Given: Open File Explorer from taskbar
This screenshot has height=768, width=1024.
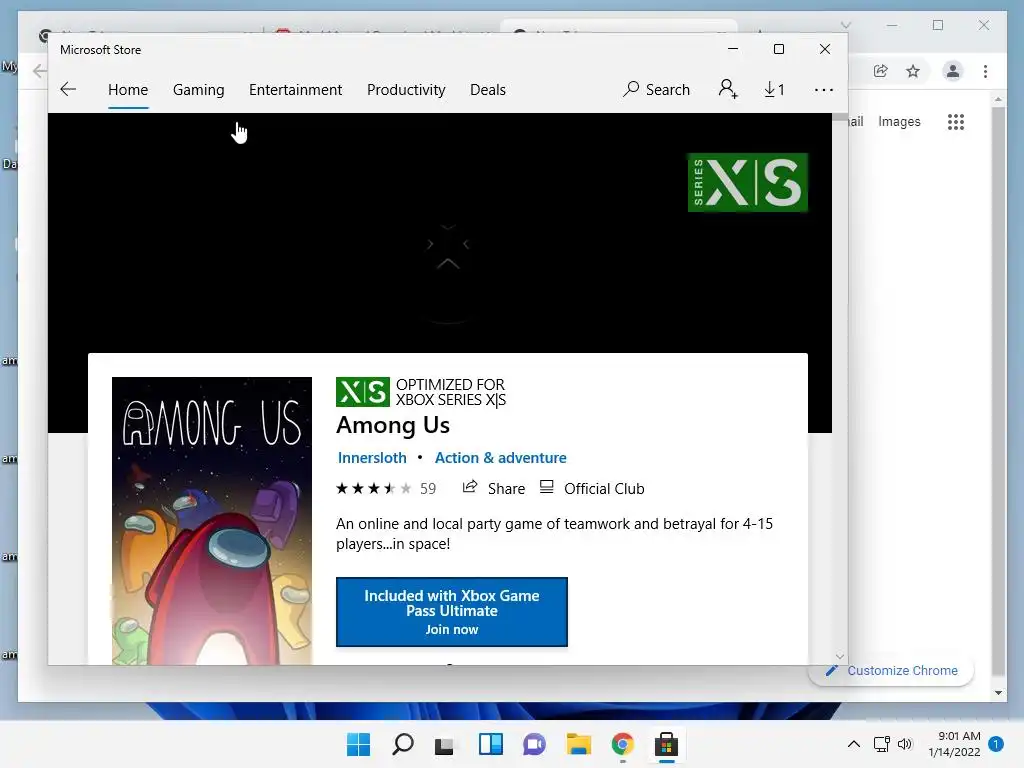Looking at the screenshot, I should (578, 744).
